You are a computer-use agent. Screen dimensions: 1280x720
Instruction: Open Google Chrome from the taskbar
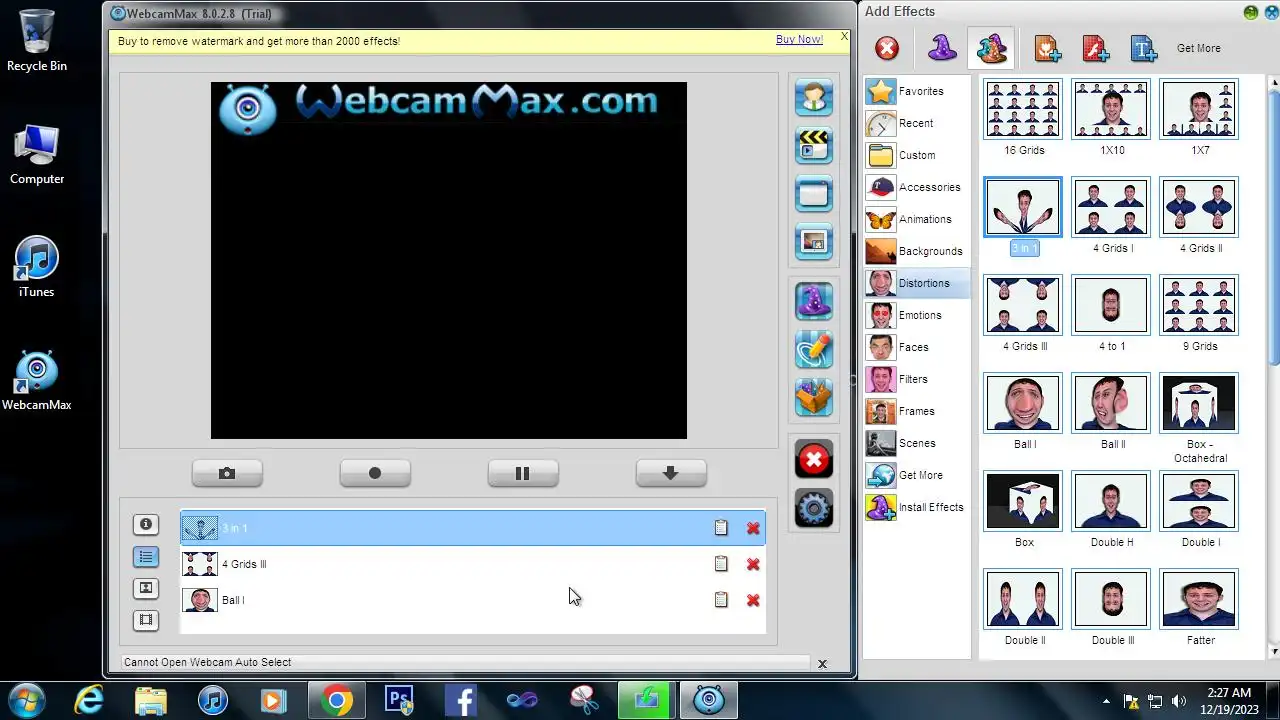point(336,700)
